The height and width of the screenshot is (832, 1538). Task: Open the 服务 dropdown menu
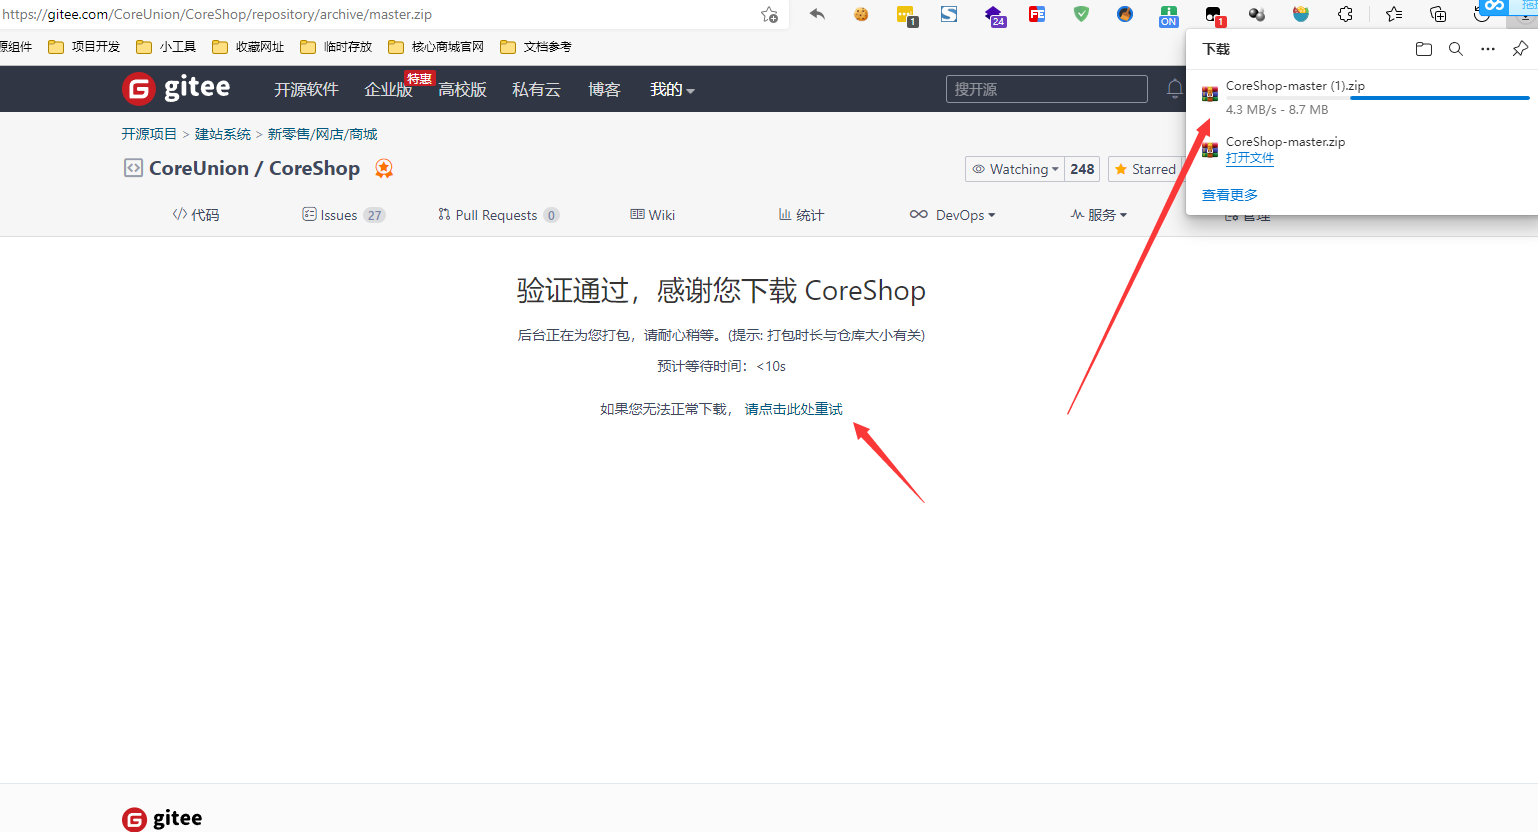1099,215
